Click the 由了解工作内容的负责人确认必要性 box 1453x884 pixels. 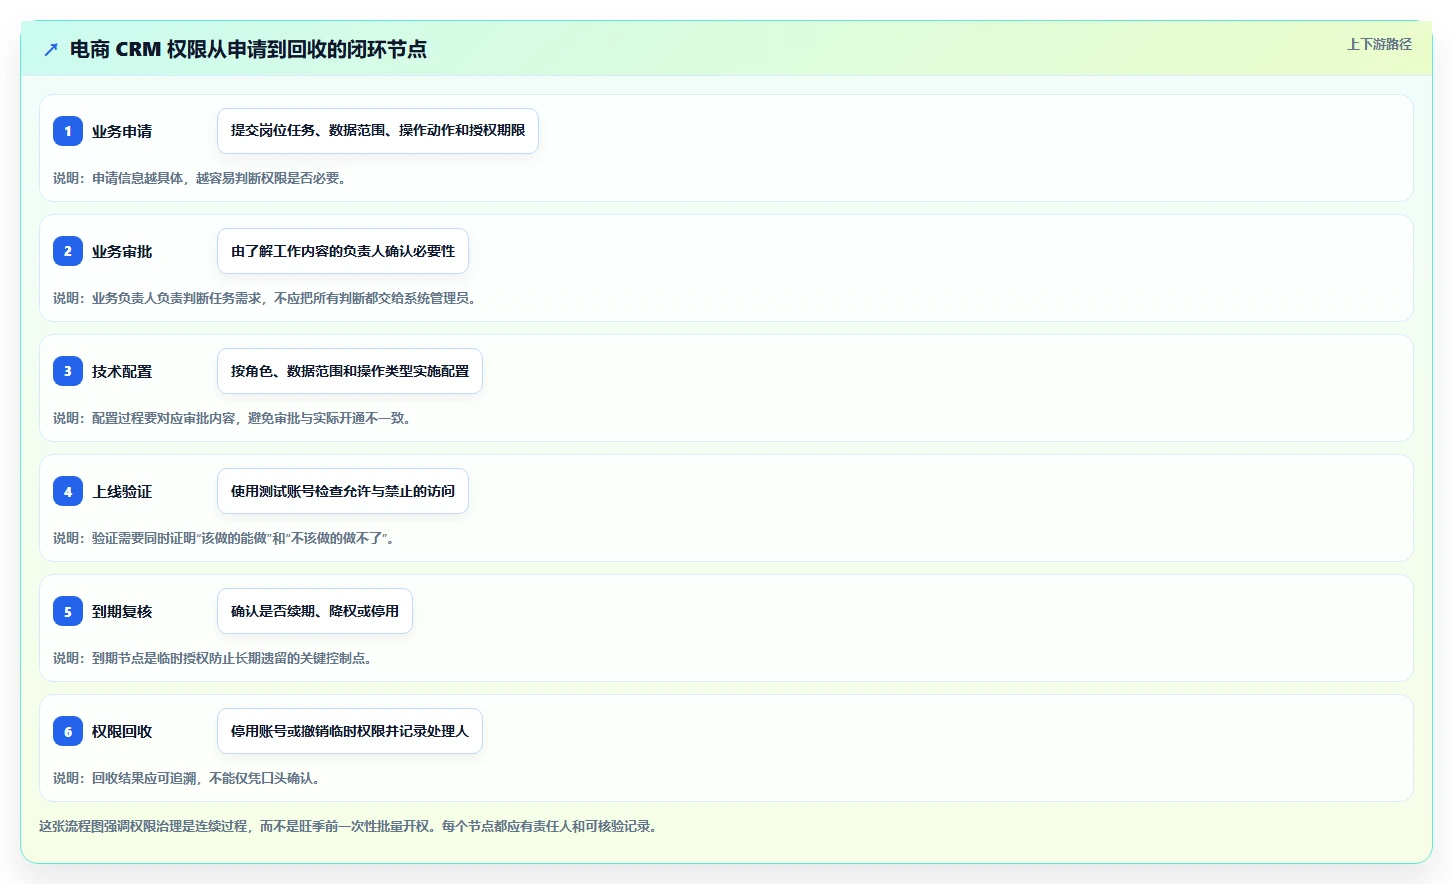(x=343, y=251)
